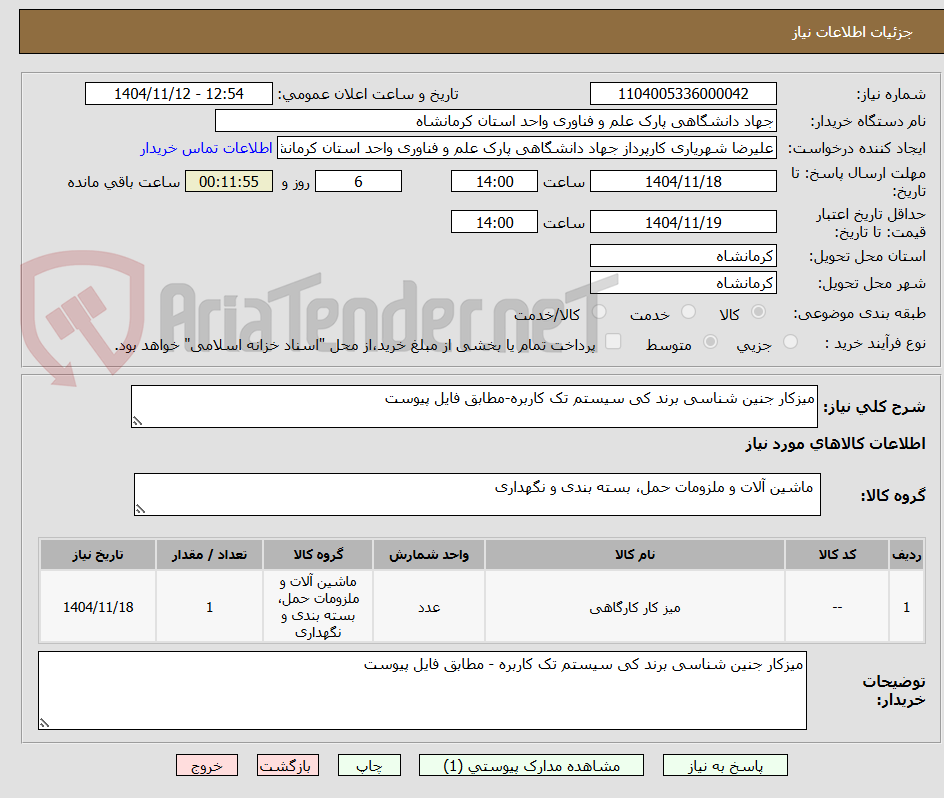Click the announcement date field 1404/11/12 - 12:54
The width and height of the screenshot is (944, 798).
(179, 94)
